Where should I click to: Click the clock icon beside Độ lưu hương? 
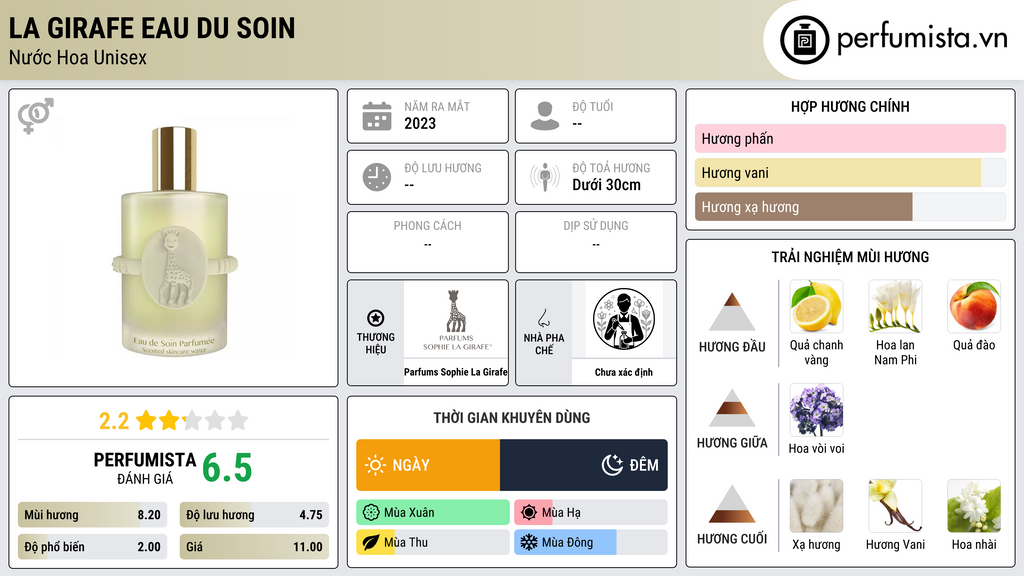tap(377, 177)
